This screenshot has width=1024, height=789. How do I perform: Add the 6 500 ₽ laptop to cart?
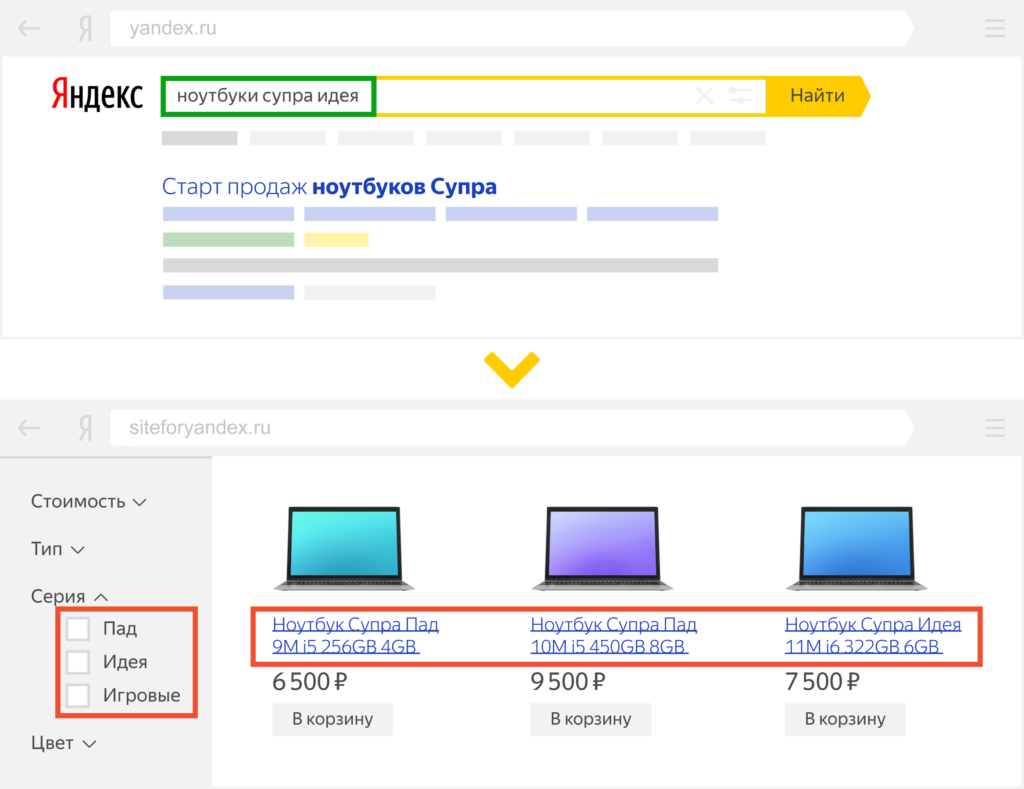point(332,719)
